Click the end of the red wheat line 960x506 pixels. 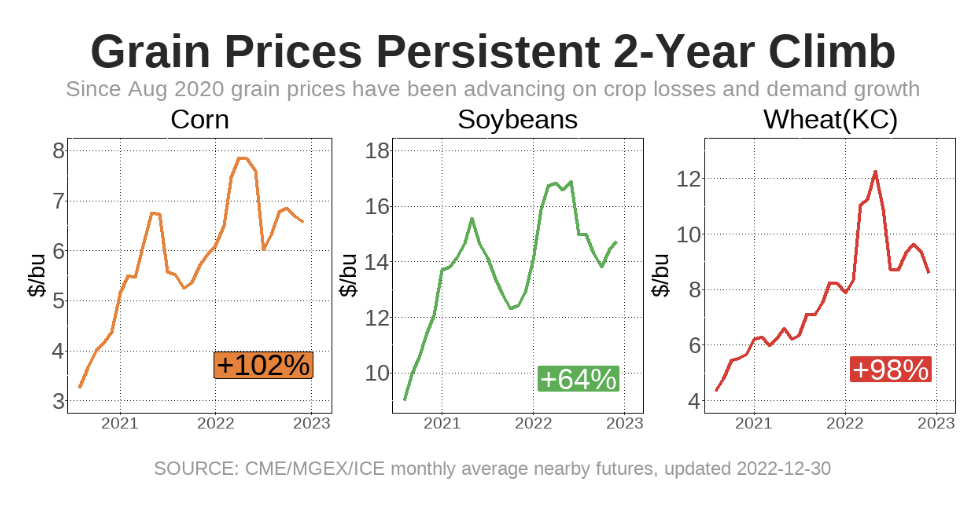pyautogui.click(x=928, y=271)
